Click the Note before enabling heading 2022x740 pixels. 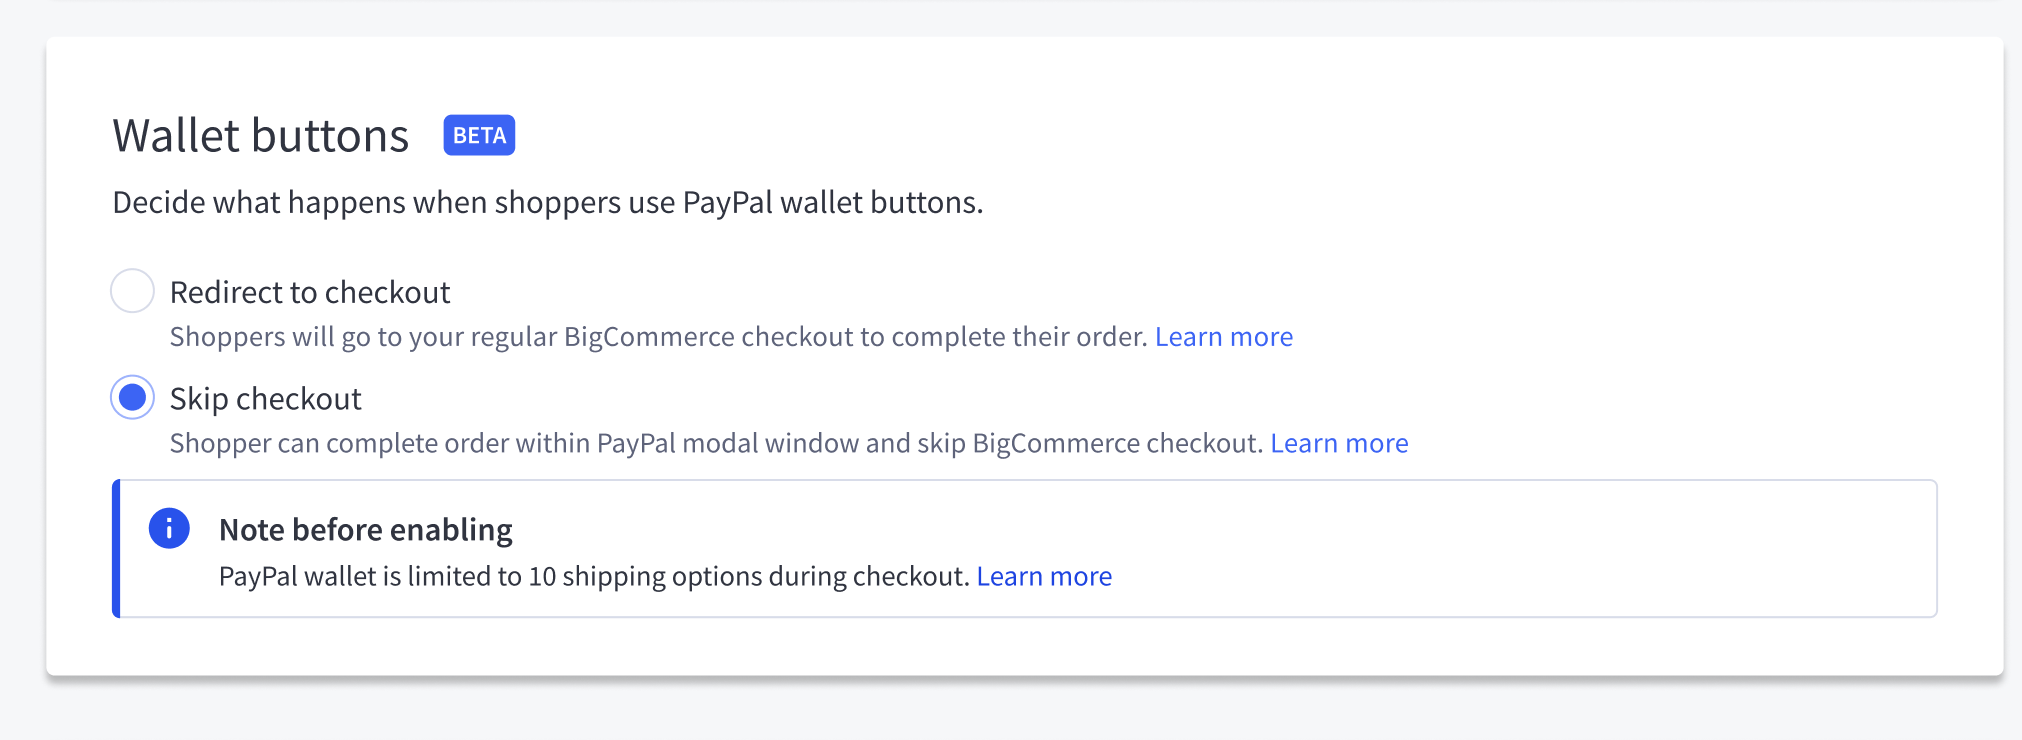click(366, 530)
